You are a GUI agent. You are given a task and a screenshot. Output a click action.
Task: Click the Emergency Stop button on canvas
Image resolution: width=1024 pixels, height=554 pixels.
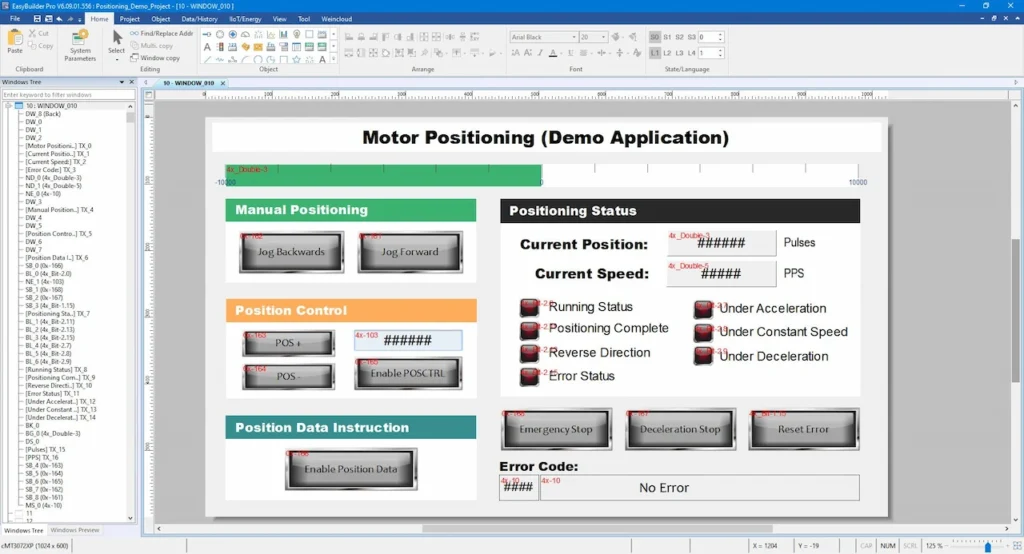556,429
